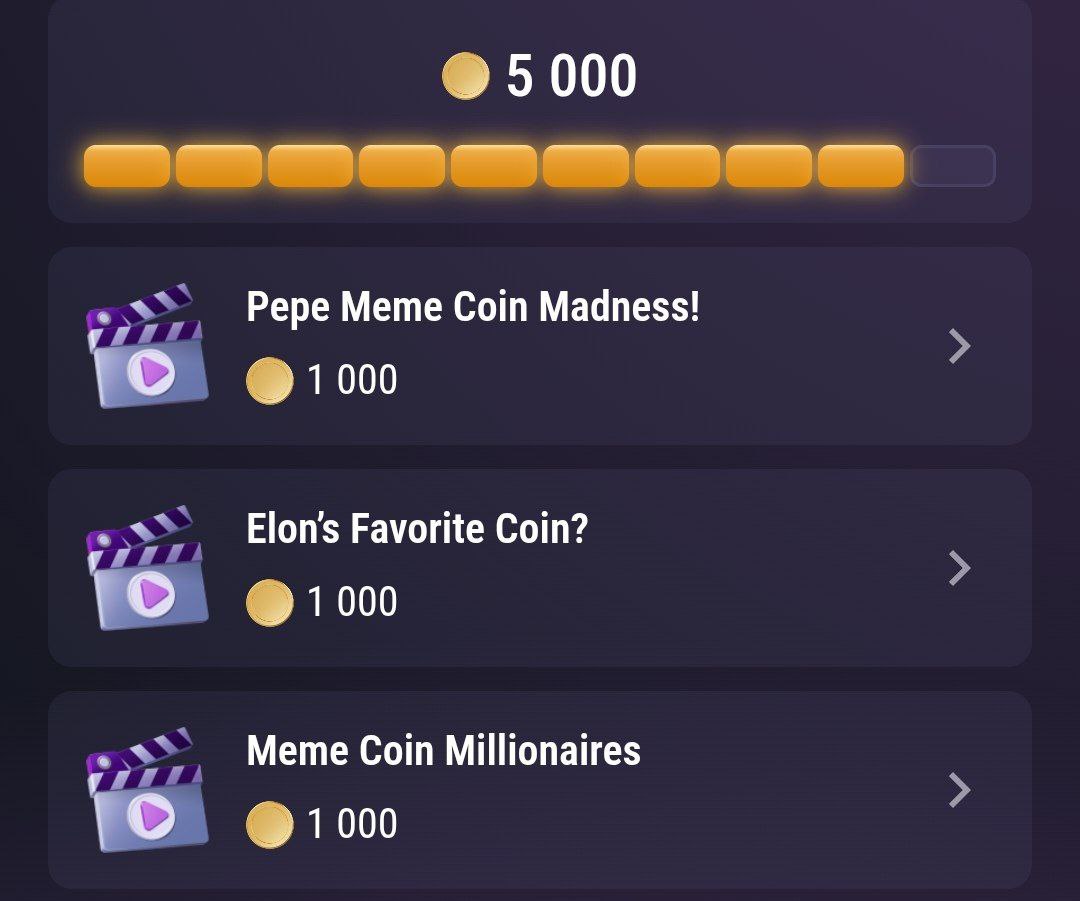Tap the Elon's Favorite Coin clapperboard icon

(x=147, y=568)
